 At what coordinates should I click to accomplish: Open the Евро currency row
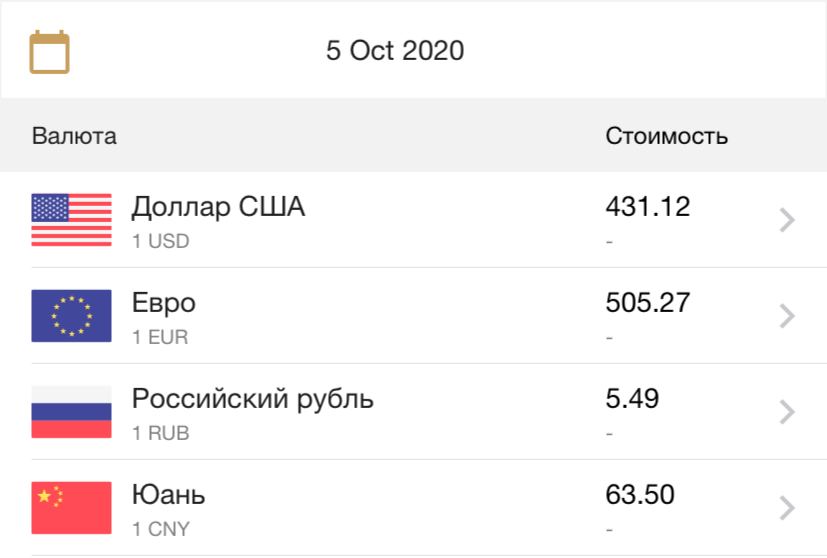(414, 316)
